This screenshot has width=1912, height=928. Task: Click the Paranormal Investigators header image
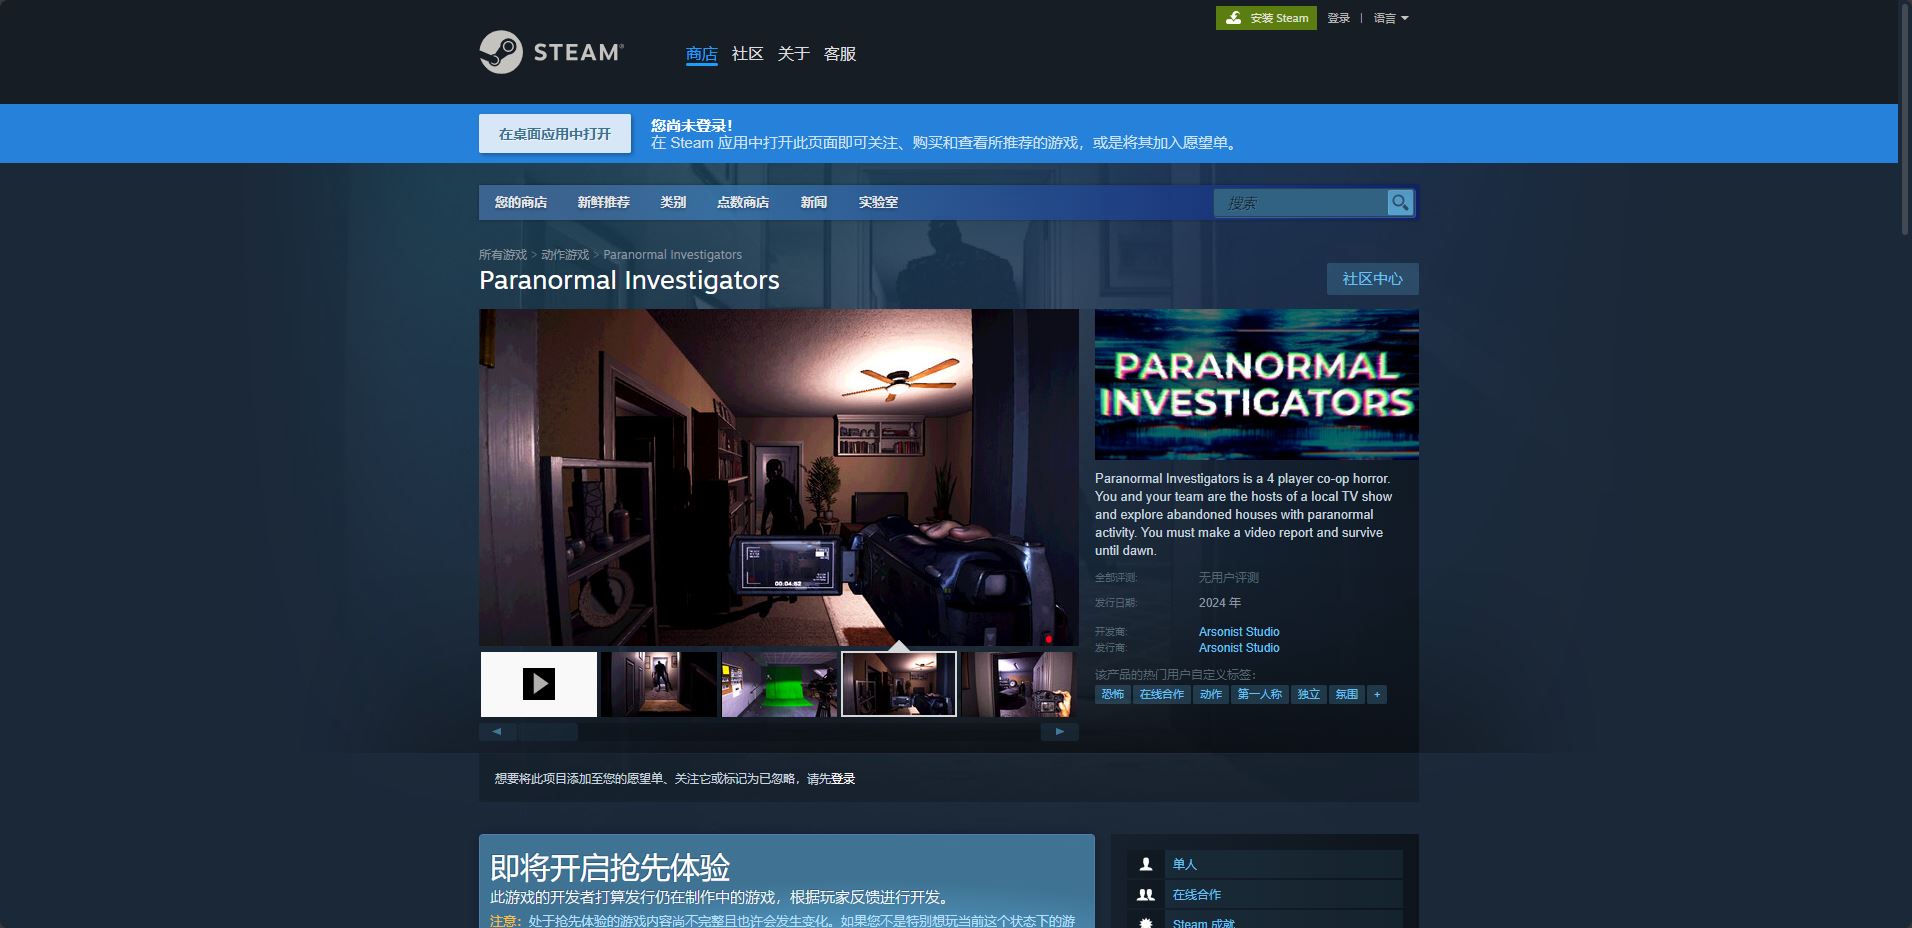[1257, 385]
